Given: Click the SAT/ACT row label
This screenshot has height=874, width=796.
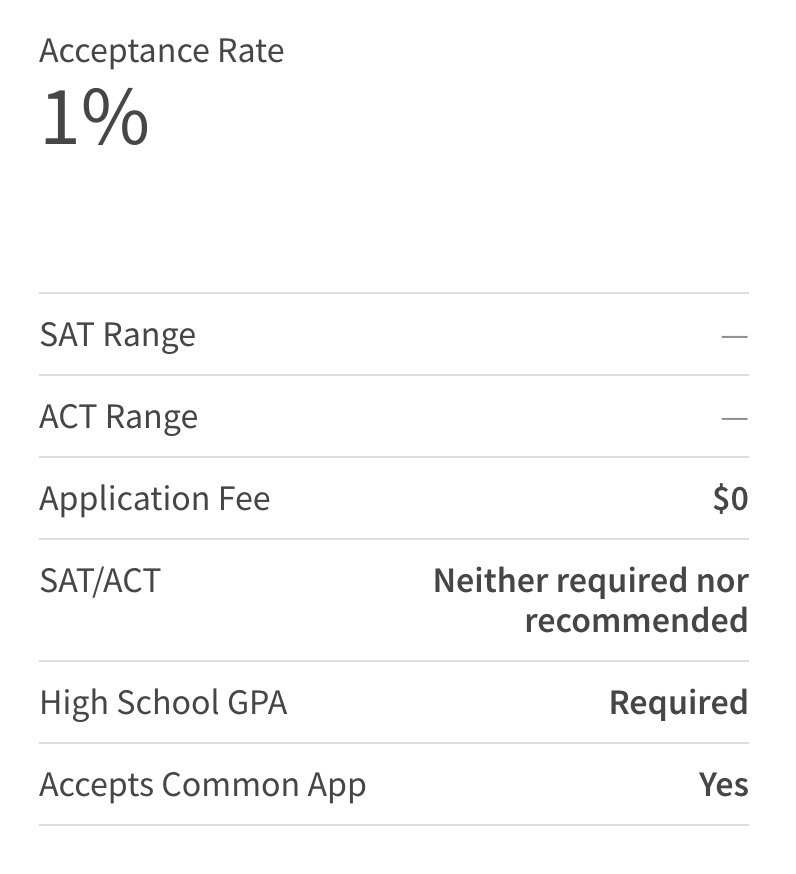Looking at the screenshot, I should click(99, 581).
